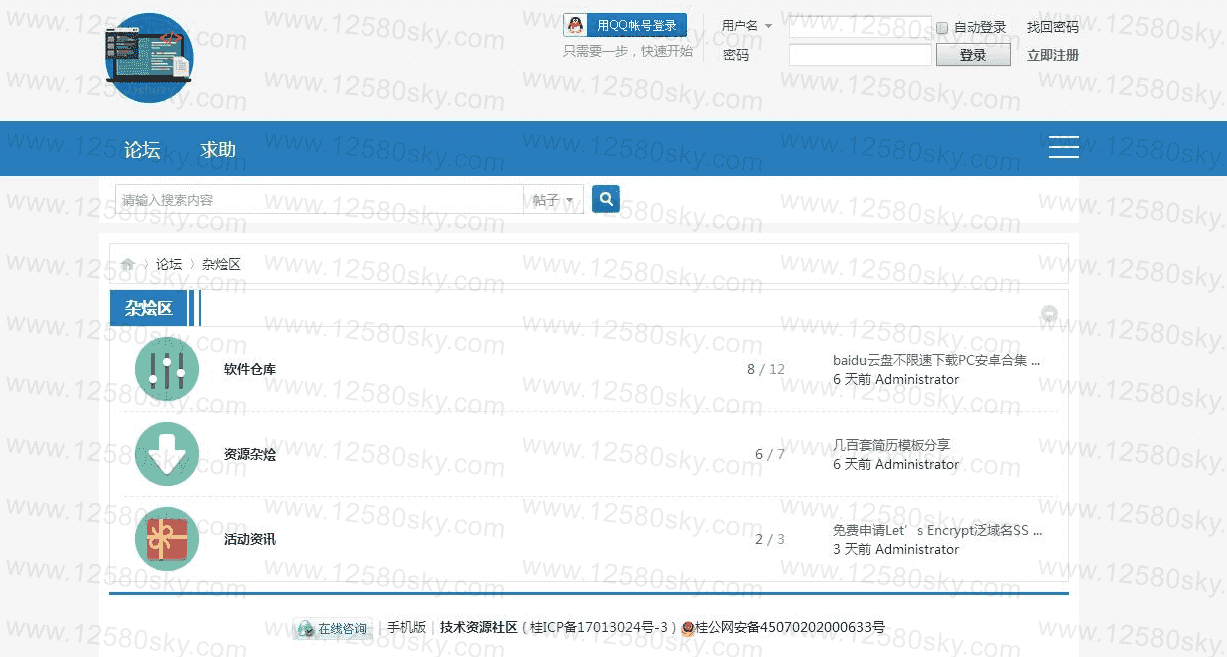Image resolution: width=1227 pixels, height=657 pixels.
Task: Click the 技术资源社区 footer link
Action: point(479,627)
